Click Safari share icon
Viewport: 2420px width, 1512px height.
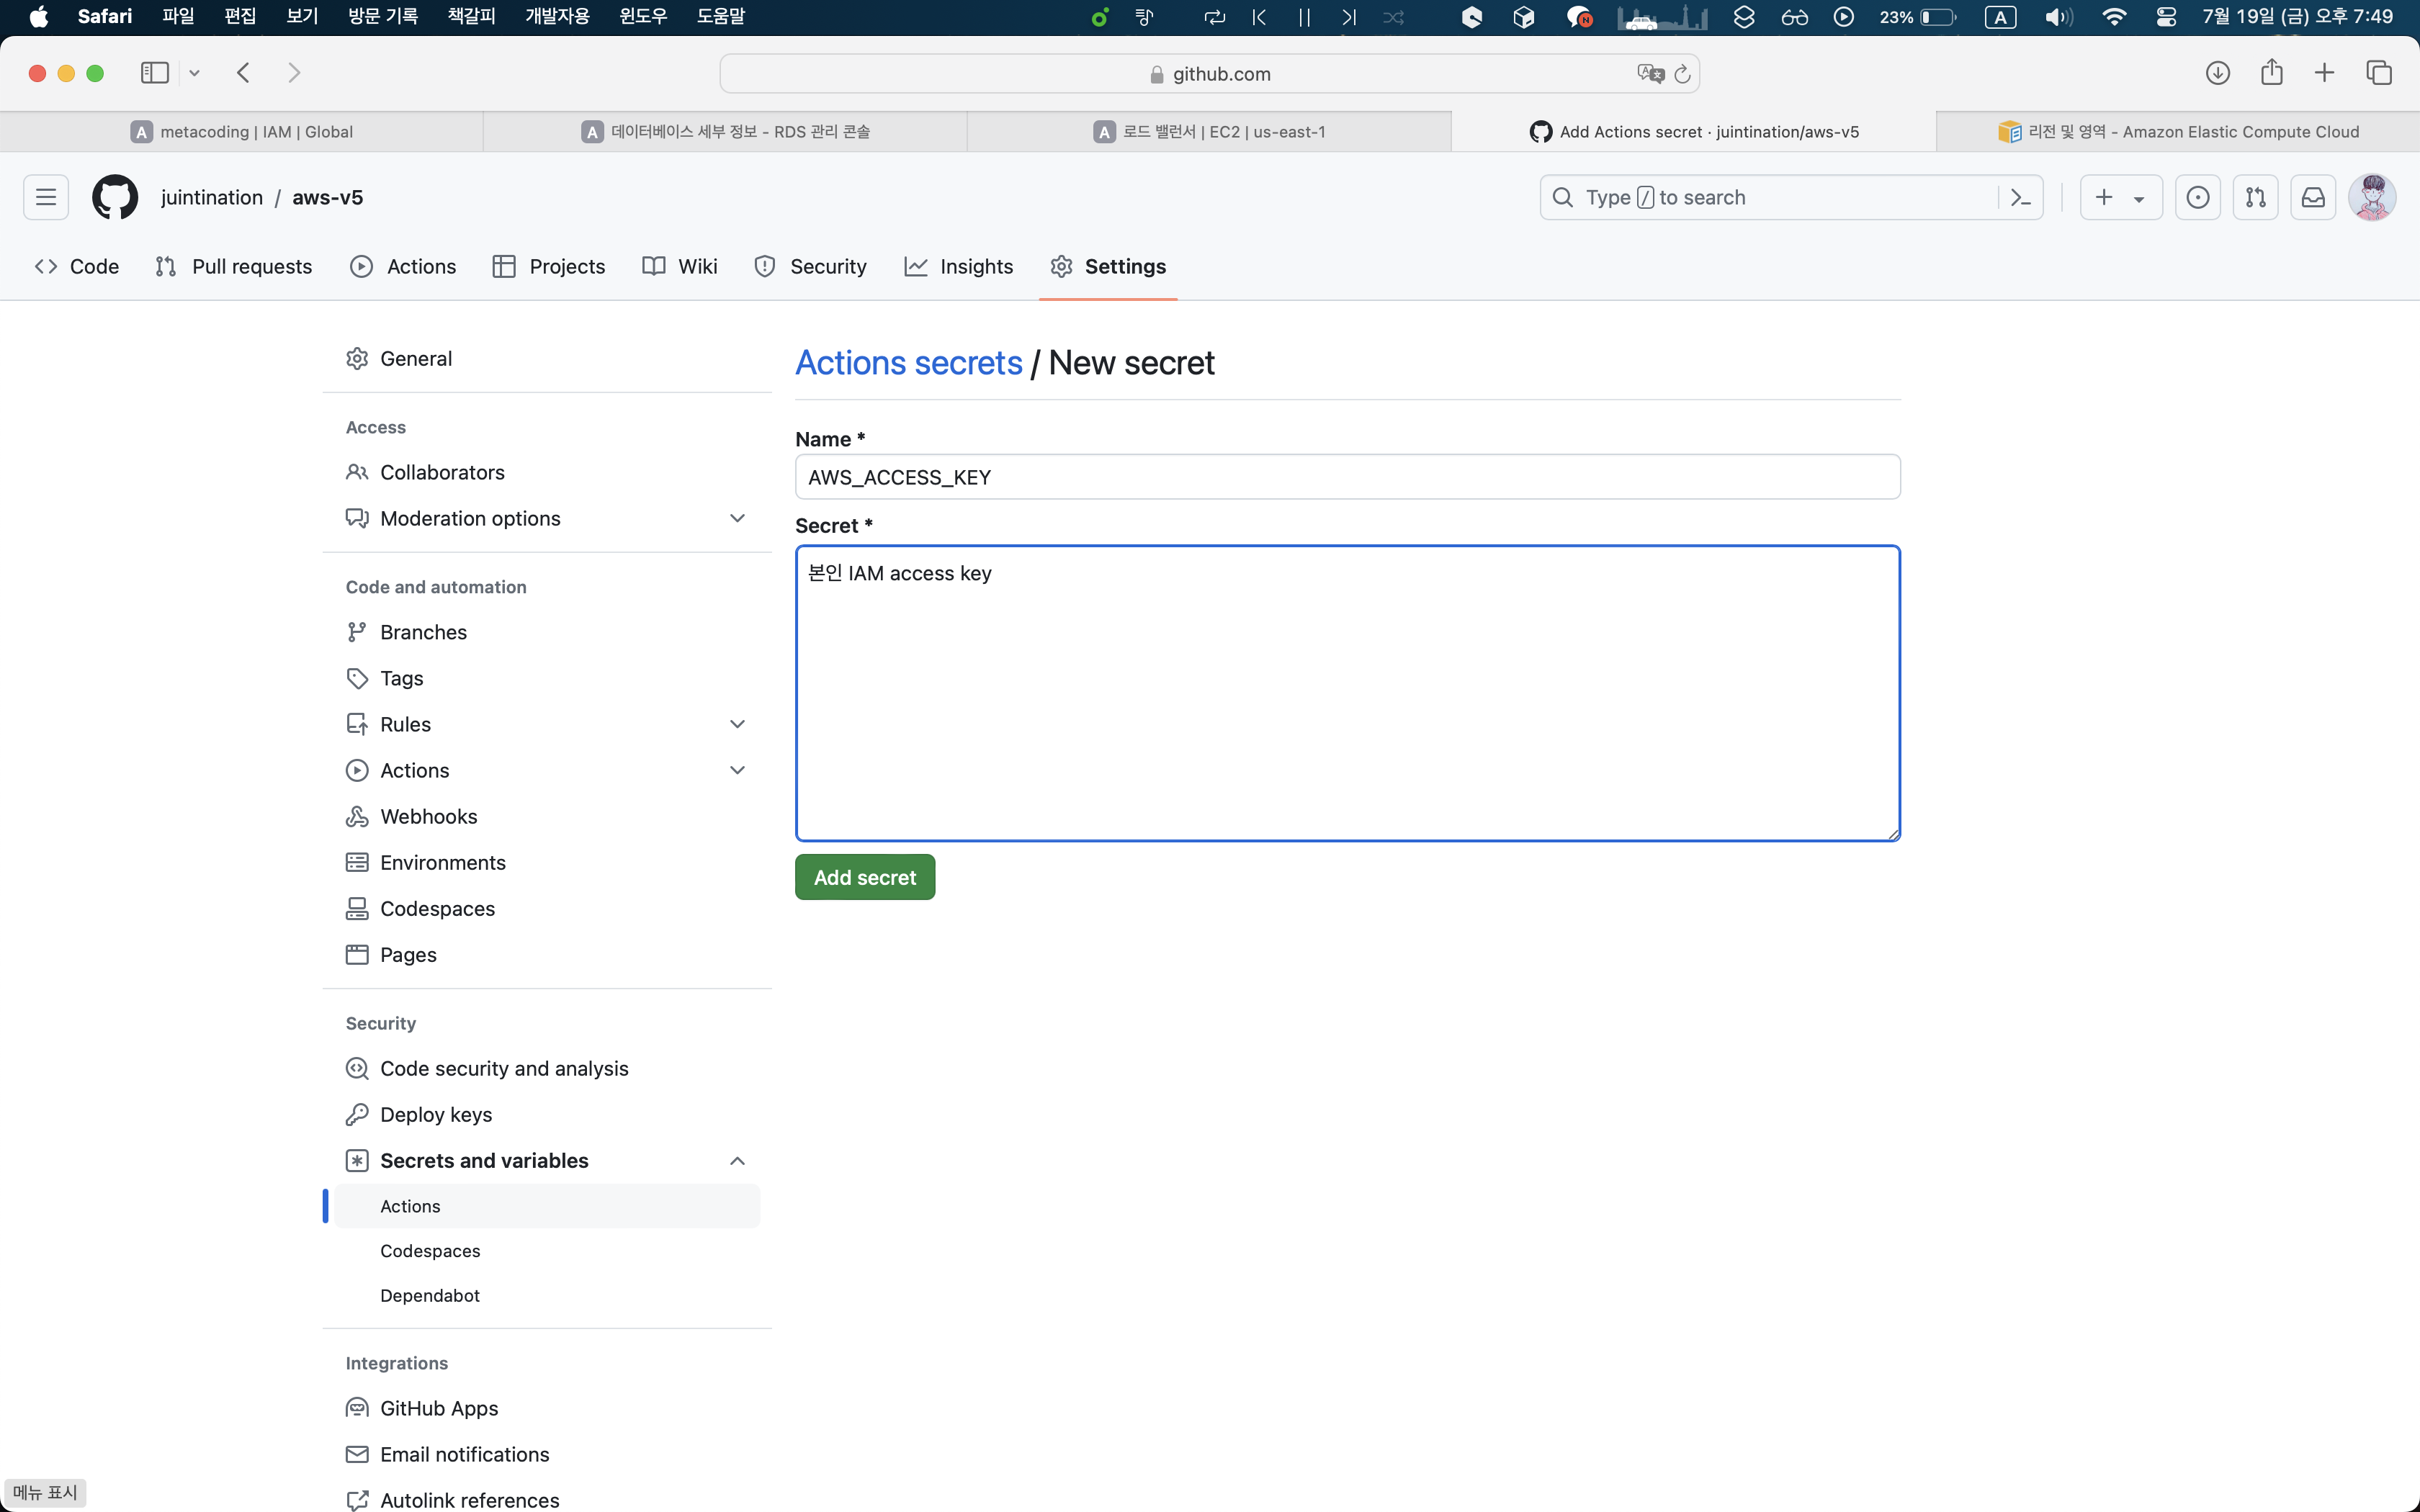click(x=2271, y=73)
